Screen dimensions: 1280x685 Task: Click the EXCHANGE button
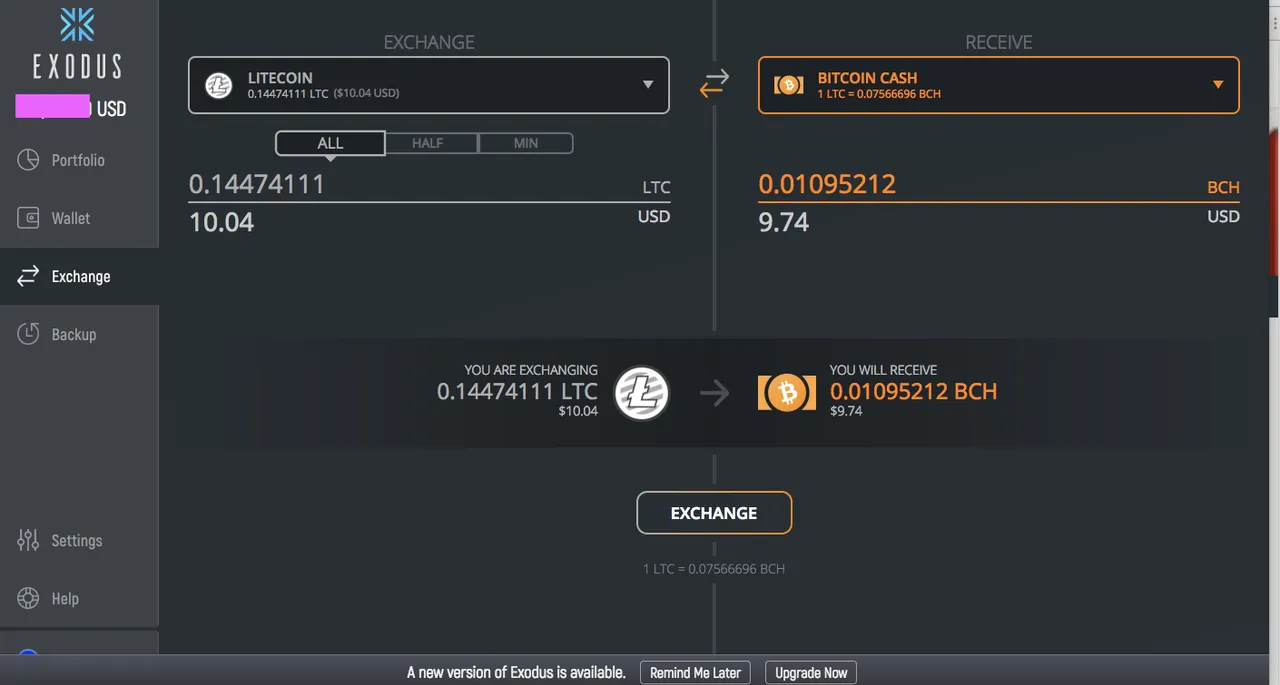(714, 513)
